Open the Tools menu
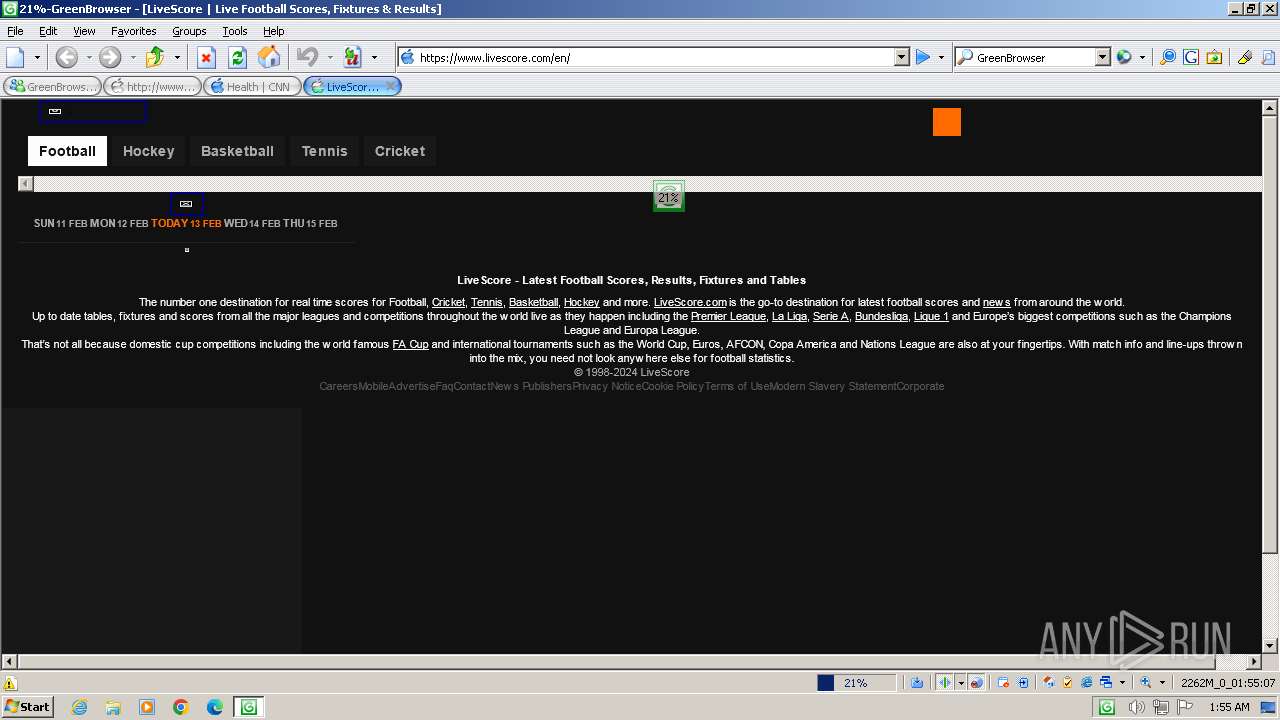Image resolution: width=1280 pixels, height=720 pixels. (x=235, y=31)
